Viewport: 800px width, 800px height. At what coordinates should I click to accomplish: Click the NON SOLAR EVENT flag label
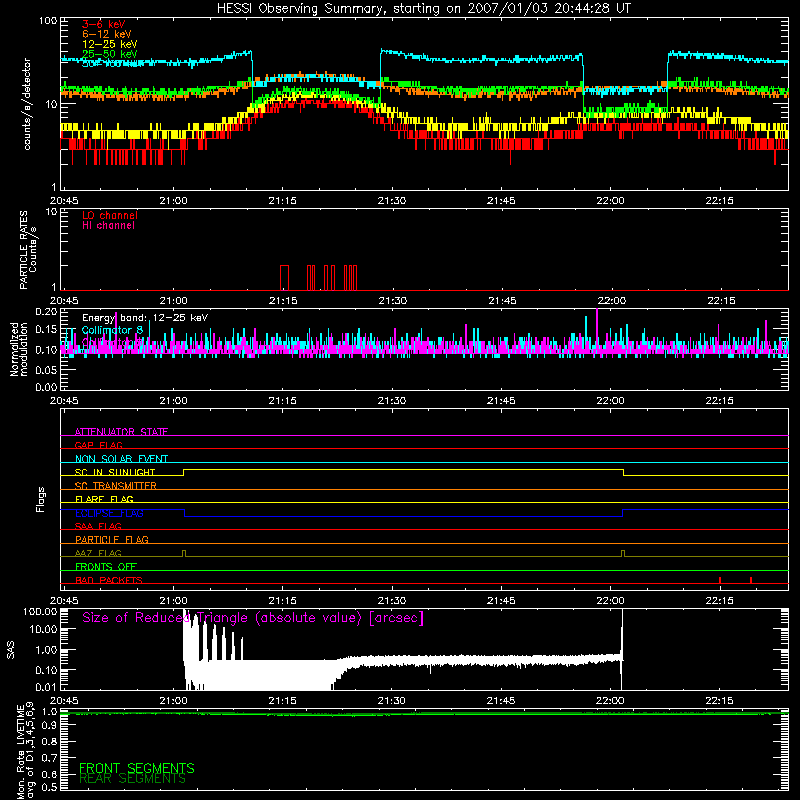(121, 459)
